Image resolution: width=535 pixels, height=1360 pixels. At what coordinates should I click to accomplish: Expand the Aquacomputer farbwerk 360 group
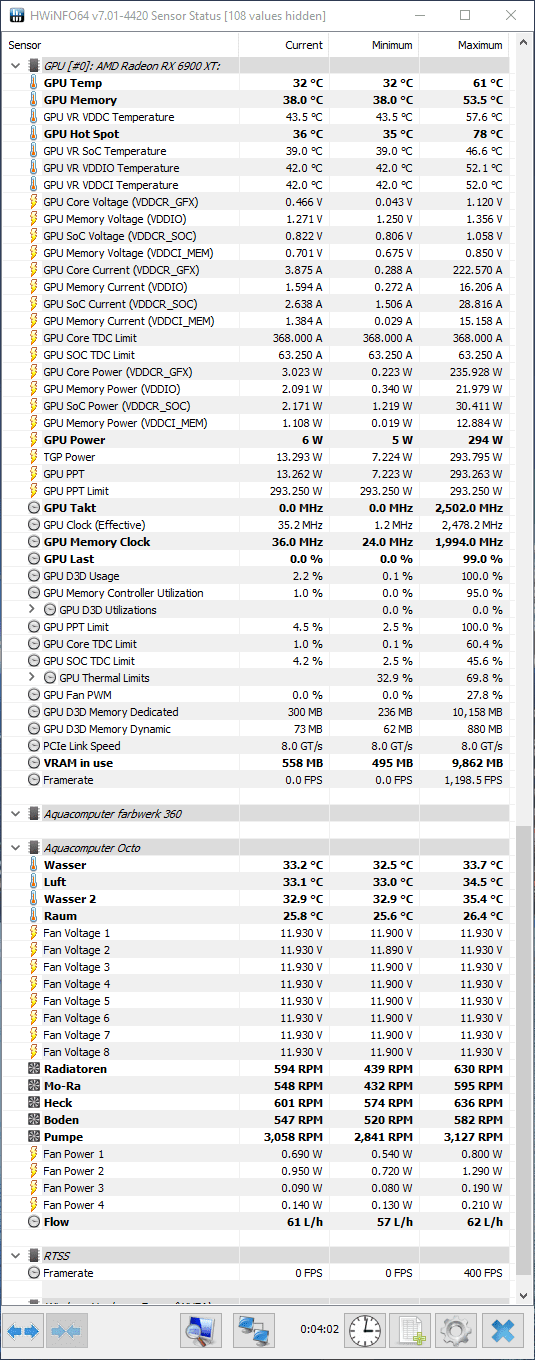click(x=15, y=814)
